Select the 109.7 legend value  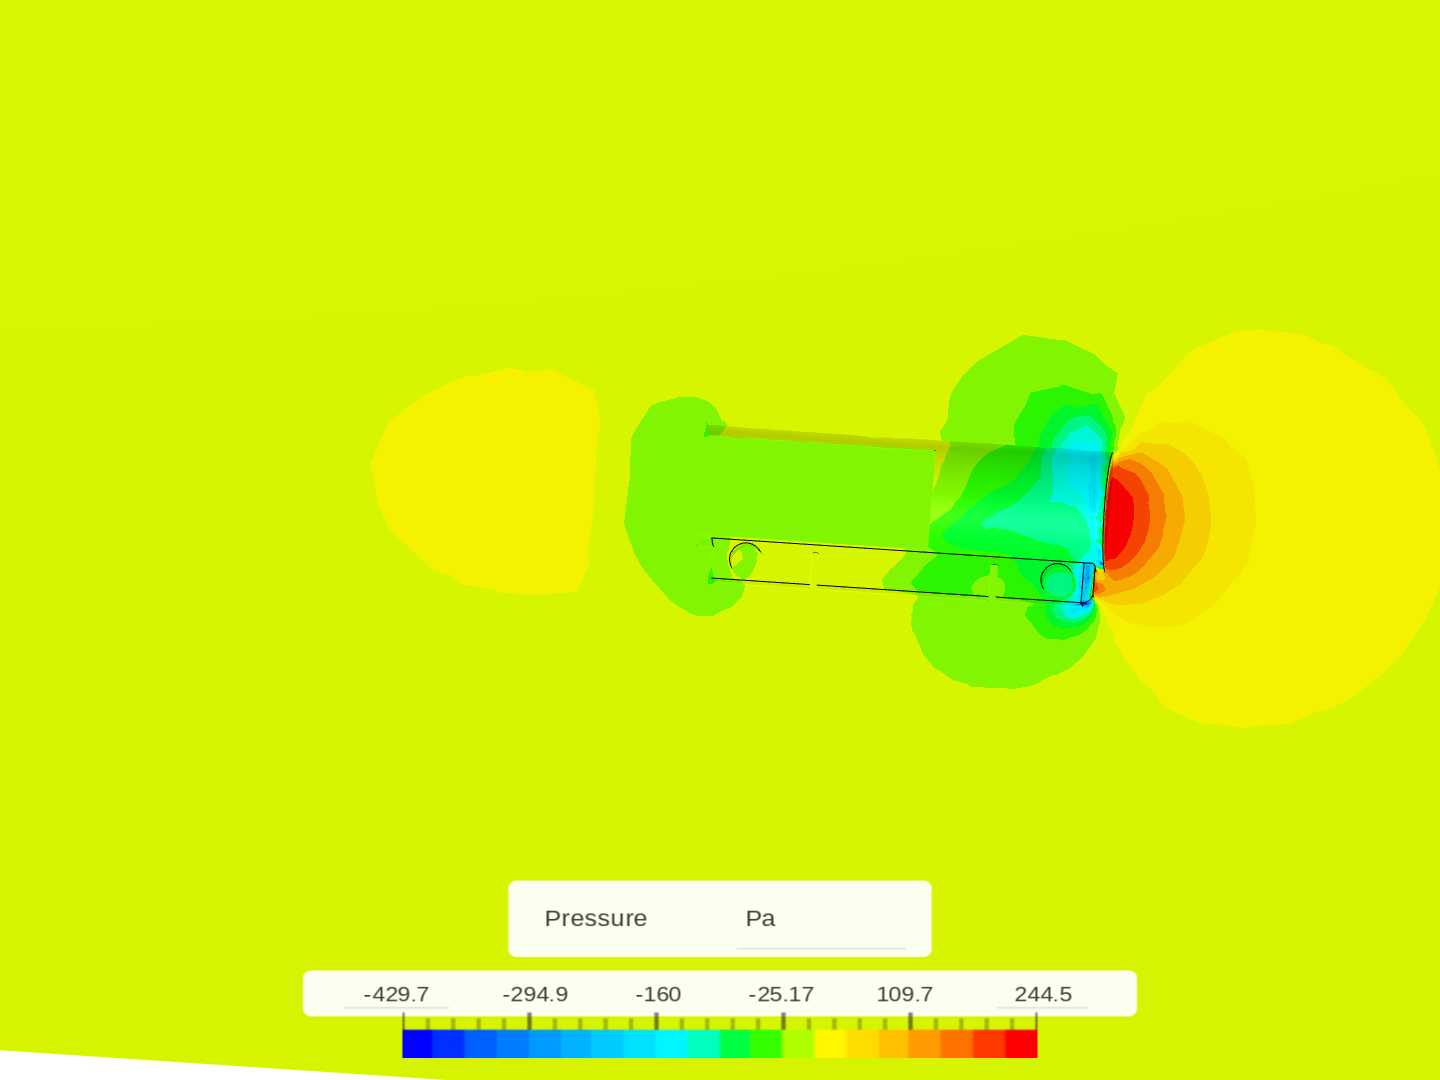(x=904, y=994)
